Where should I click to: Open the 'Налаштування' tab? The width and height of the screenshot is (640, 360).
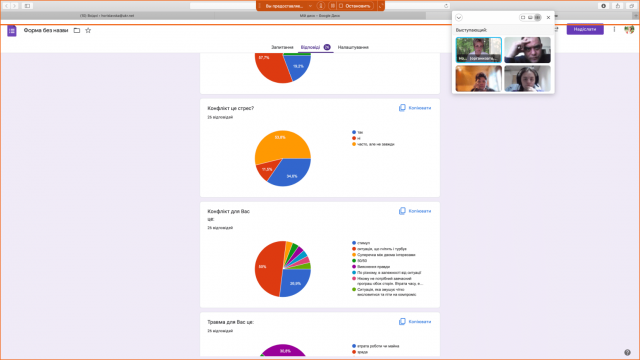pos(353,47)
